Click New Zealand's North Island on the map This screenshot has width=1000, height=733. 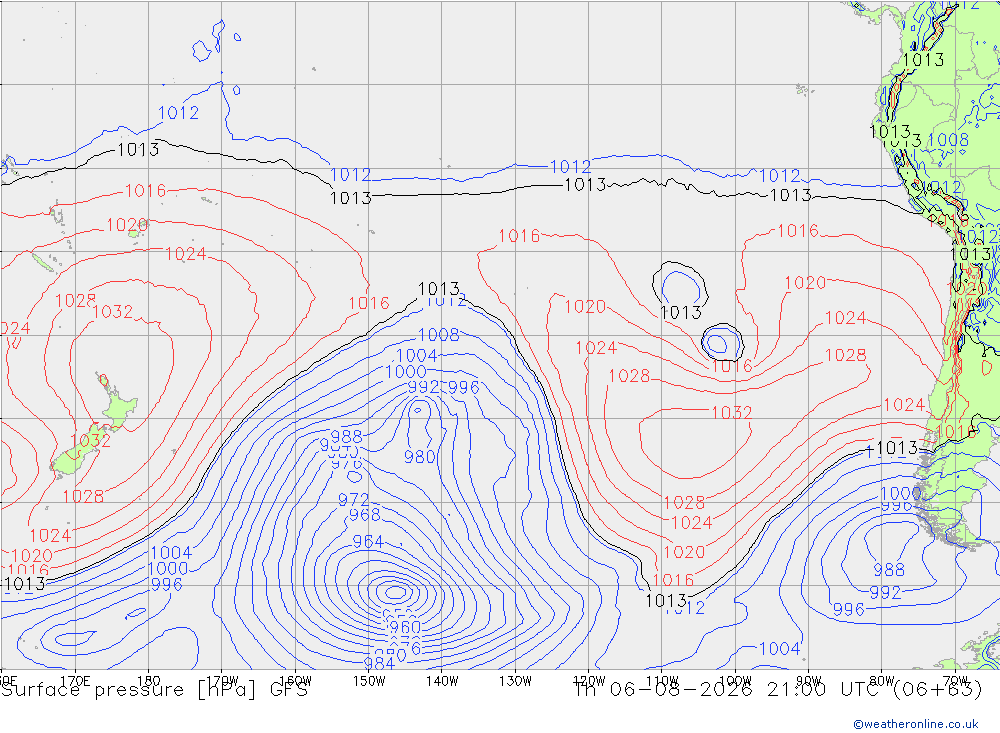[118, 405]
